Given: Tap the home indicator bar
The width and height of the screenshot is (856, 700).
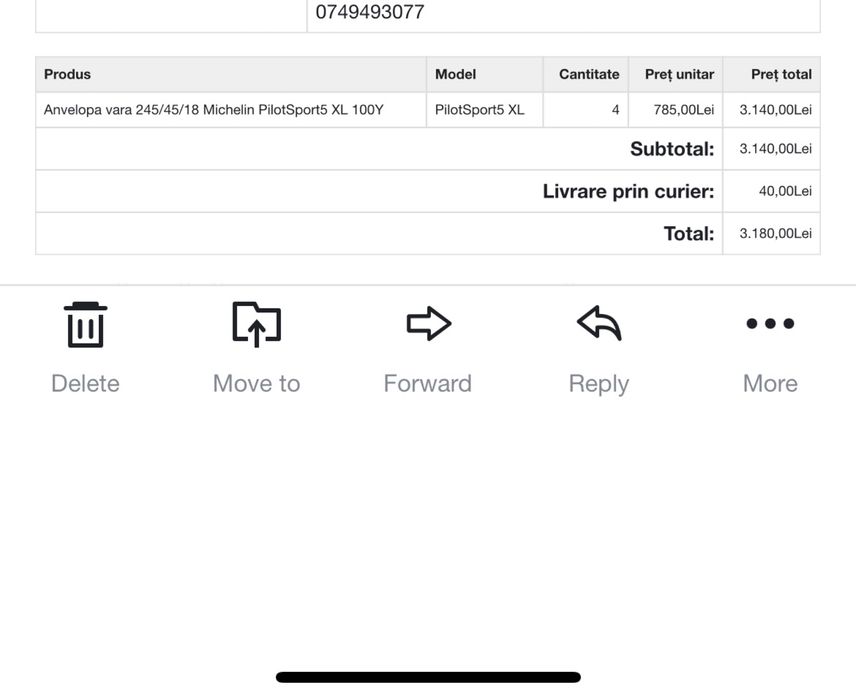Looking at the screenshot, I should click(x=428, y=677).
